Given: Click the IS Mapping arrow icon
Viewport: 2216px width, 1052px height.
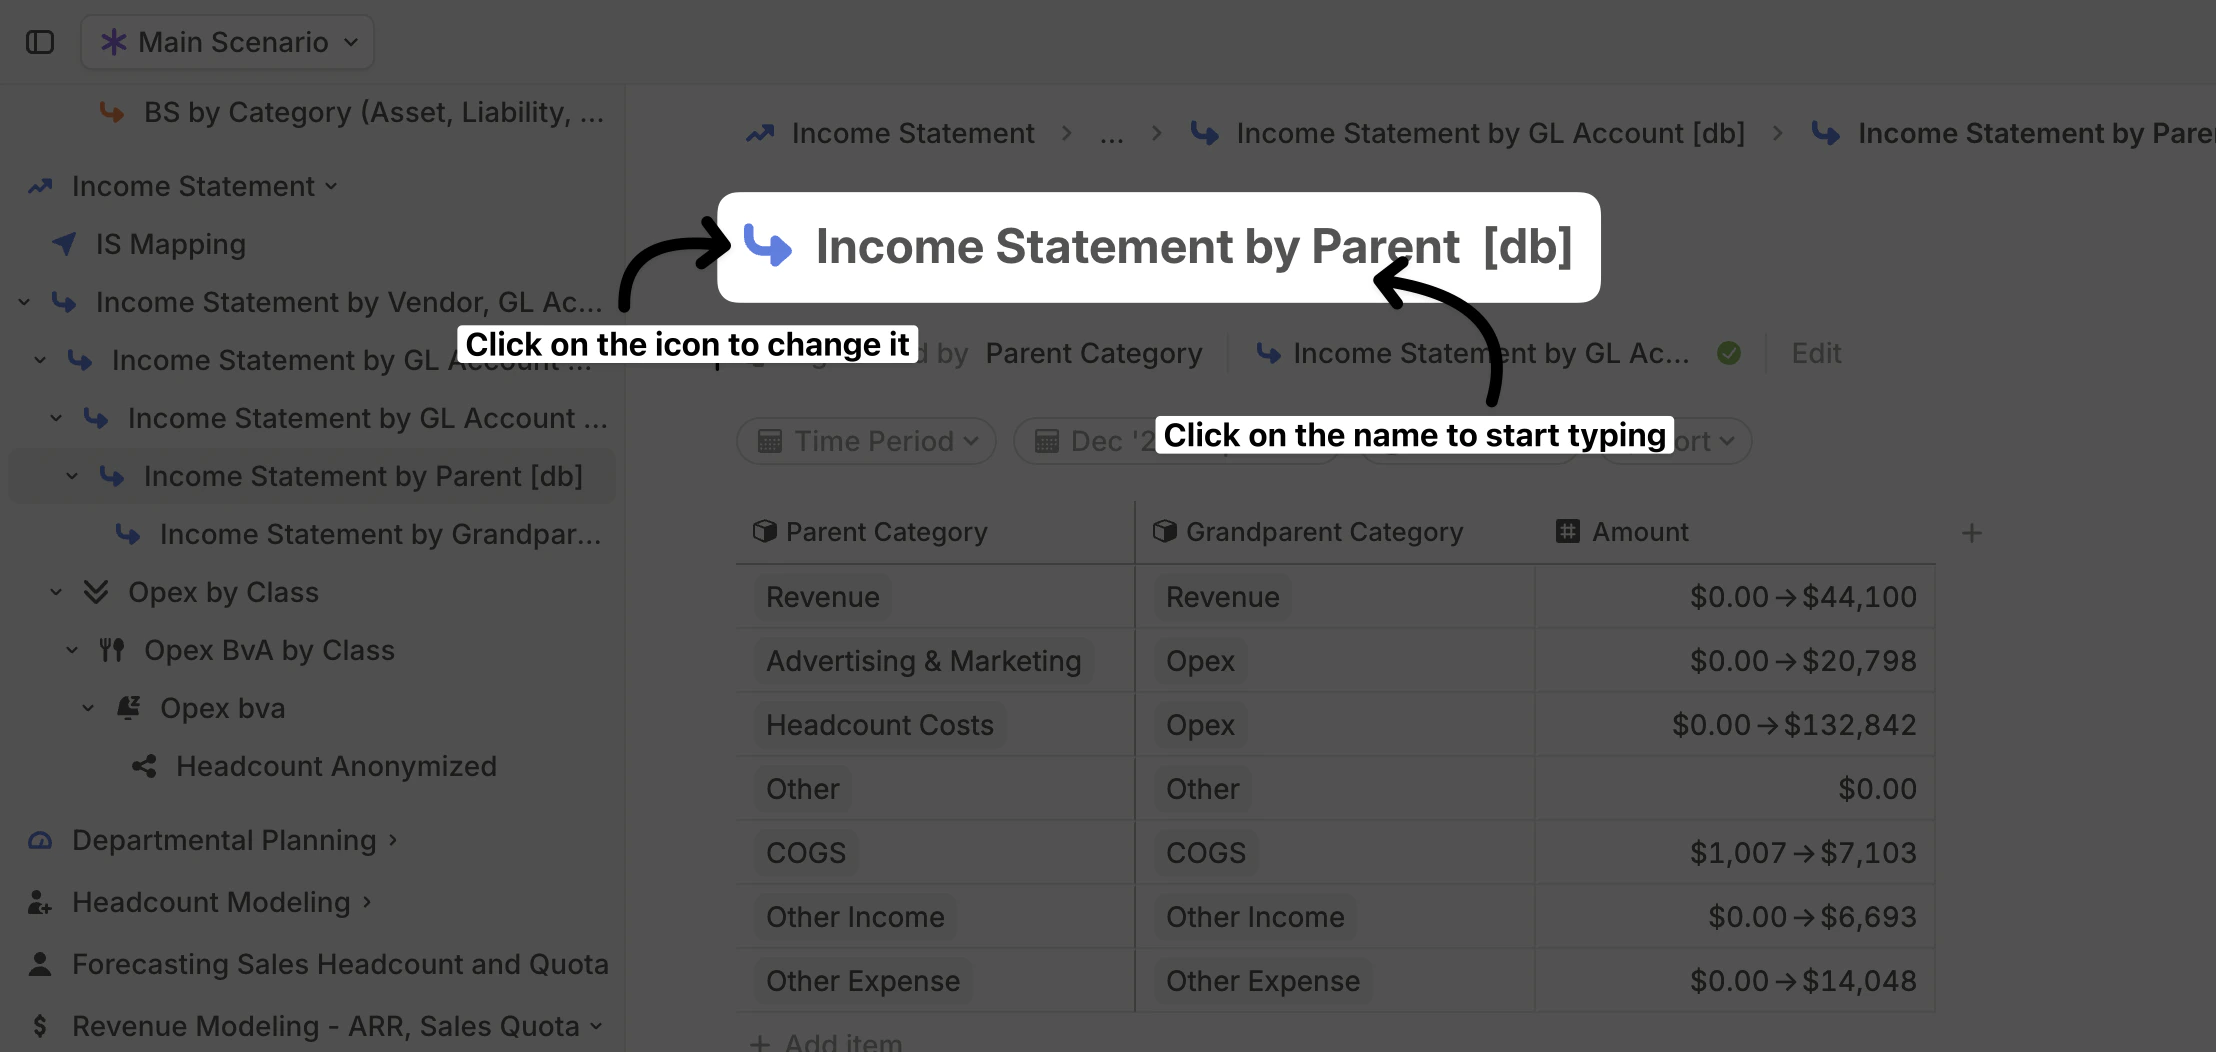Looking at the screenshot, I should point(64,244).
